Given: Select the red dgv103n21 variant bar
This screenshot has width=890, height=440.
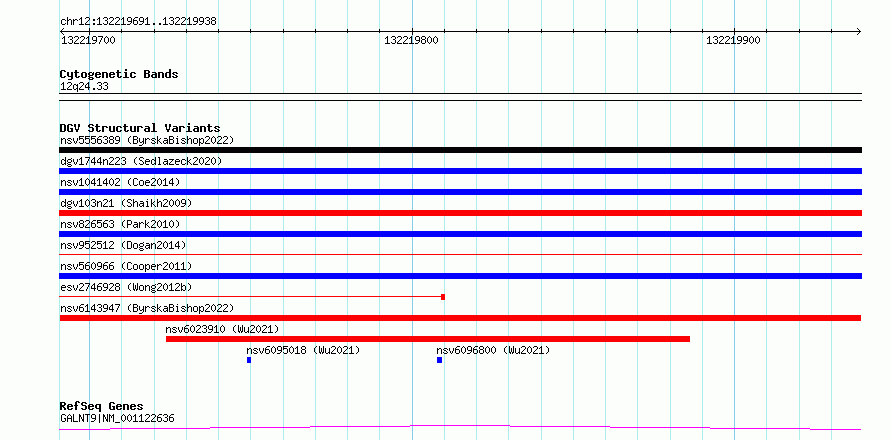Looking at the screenshot, I should tap(460, 213).
